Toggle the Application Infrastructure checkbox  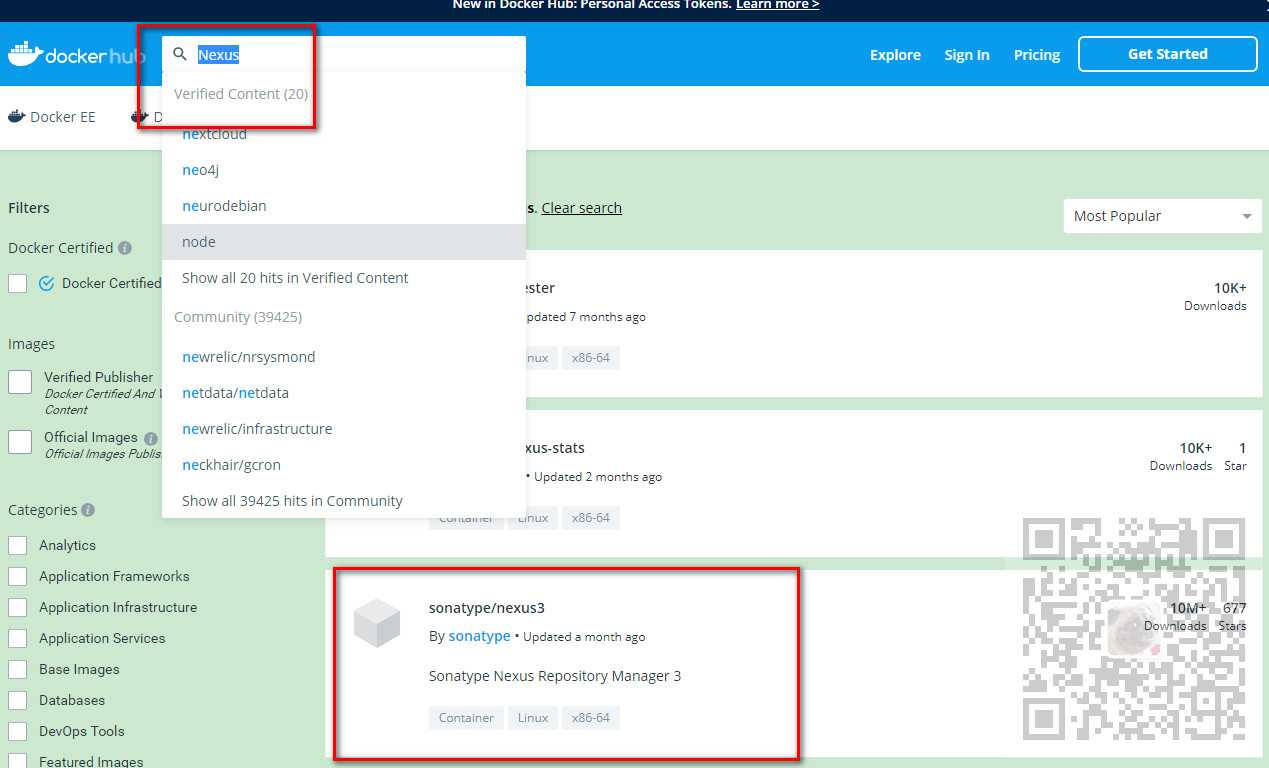click(x=17, y=607)
